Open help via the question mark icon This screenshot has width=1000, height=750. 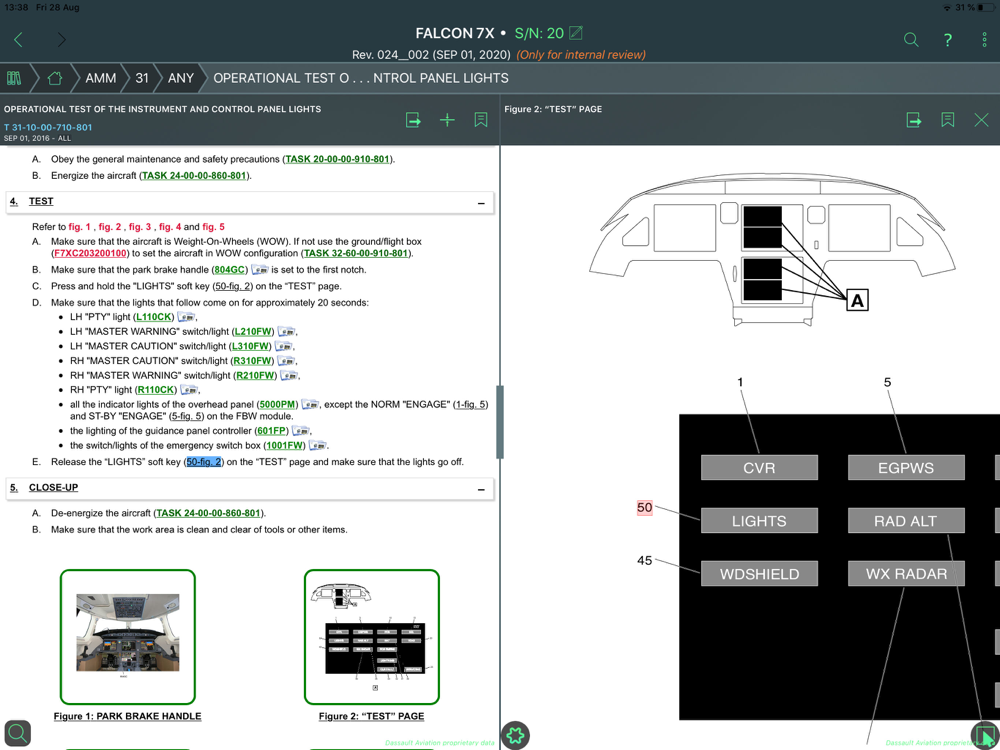coord(948,40)
